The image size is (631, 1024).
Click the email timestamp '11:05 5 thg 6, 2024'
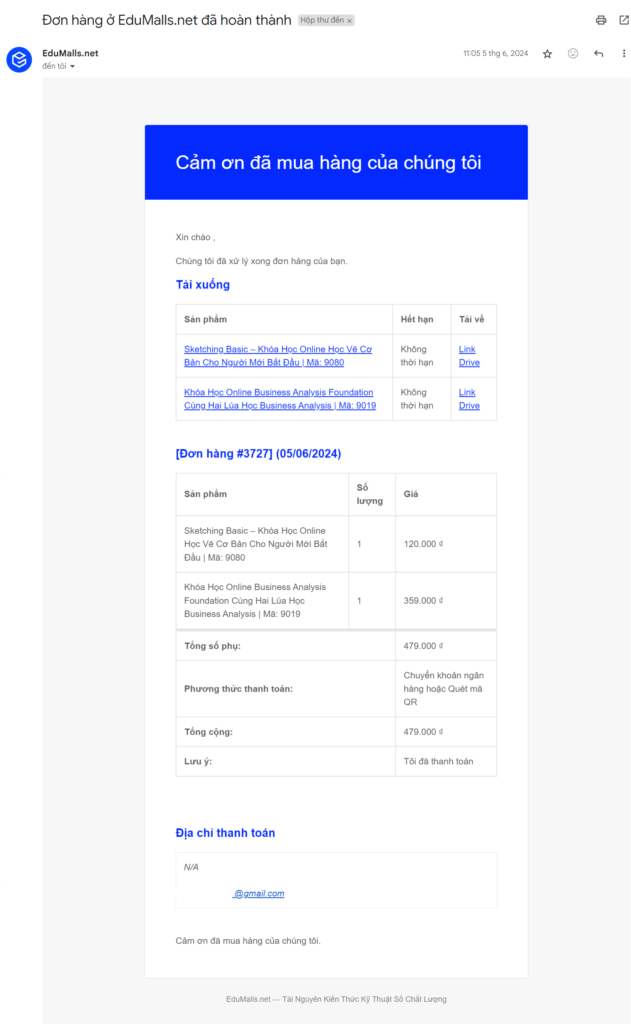(x=495, y=54)
